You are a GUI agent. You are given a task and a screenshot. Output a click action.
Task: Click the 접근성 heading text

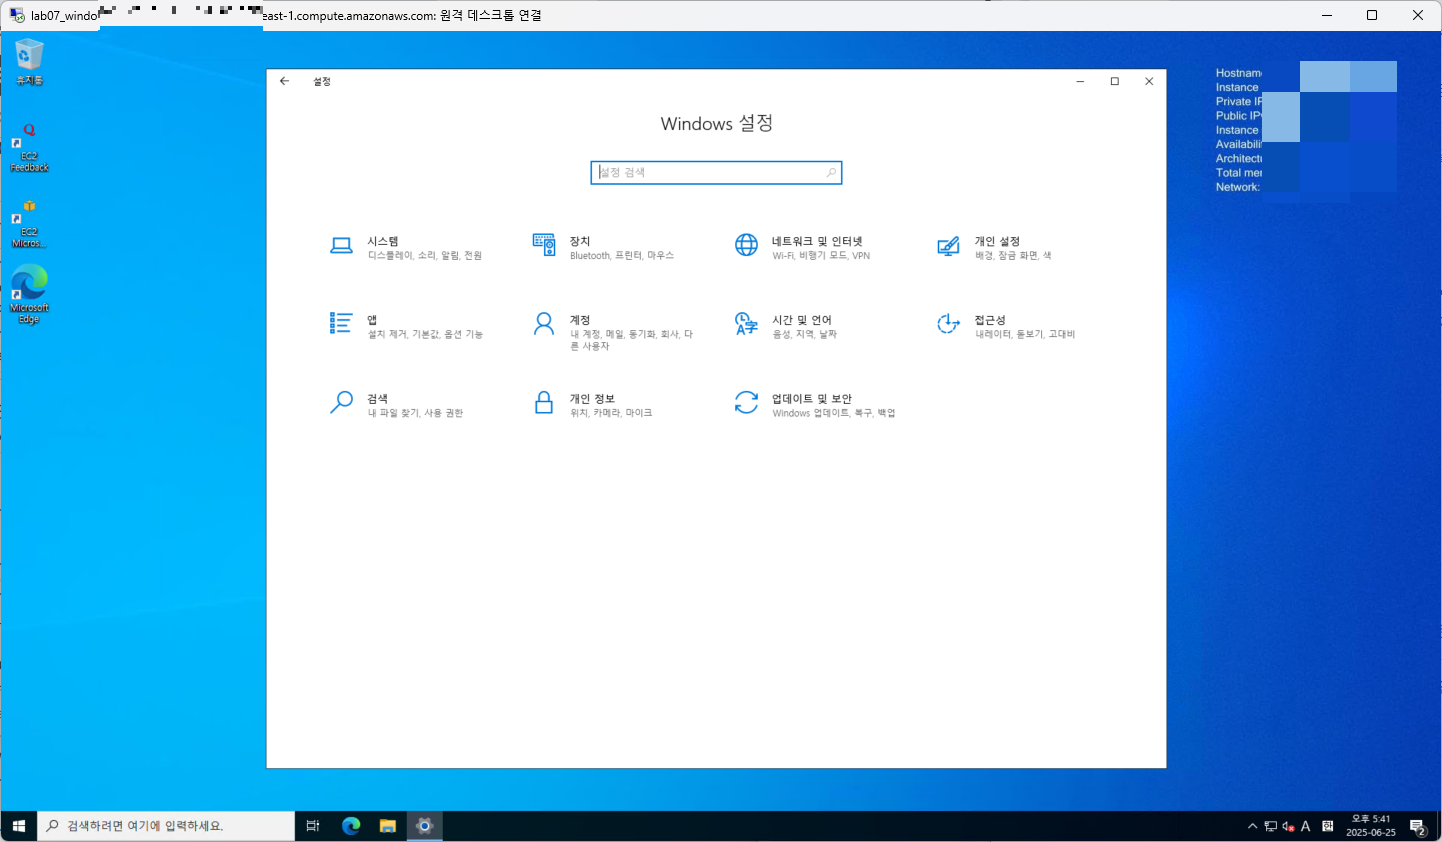pyautogui.click(x=990, y=320)
